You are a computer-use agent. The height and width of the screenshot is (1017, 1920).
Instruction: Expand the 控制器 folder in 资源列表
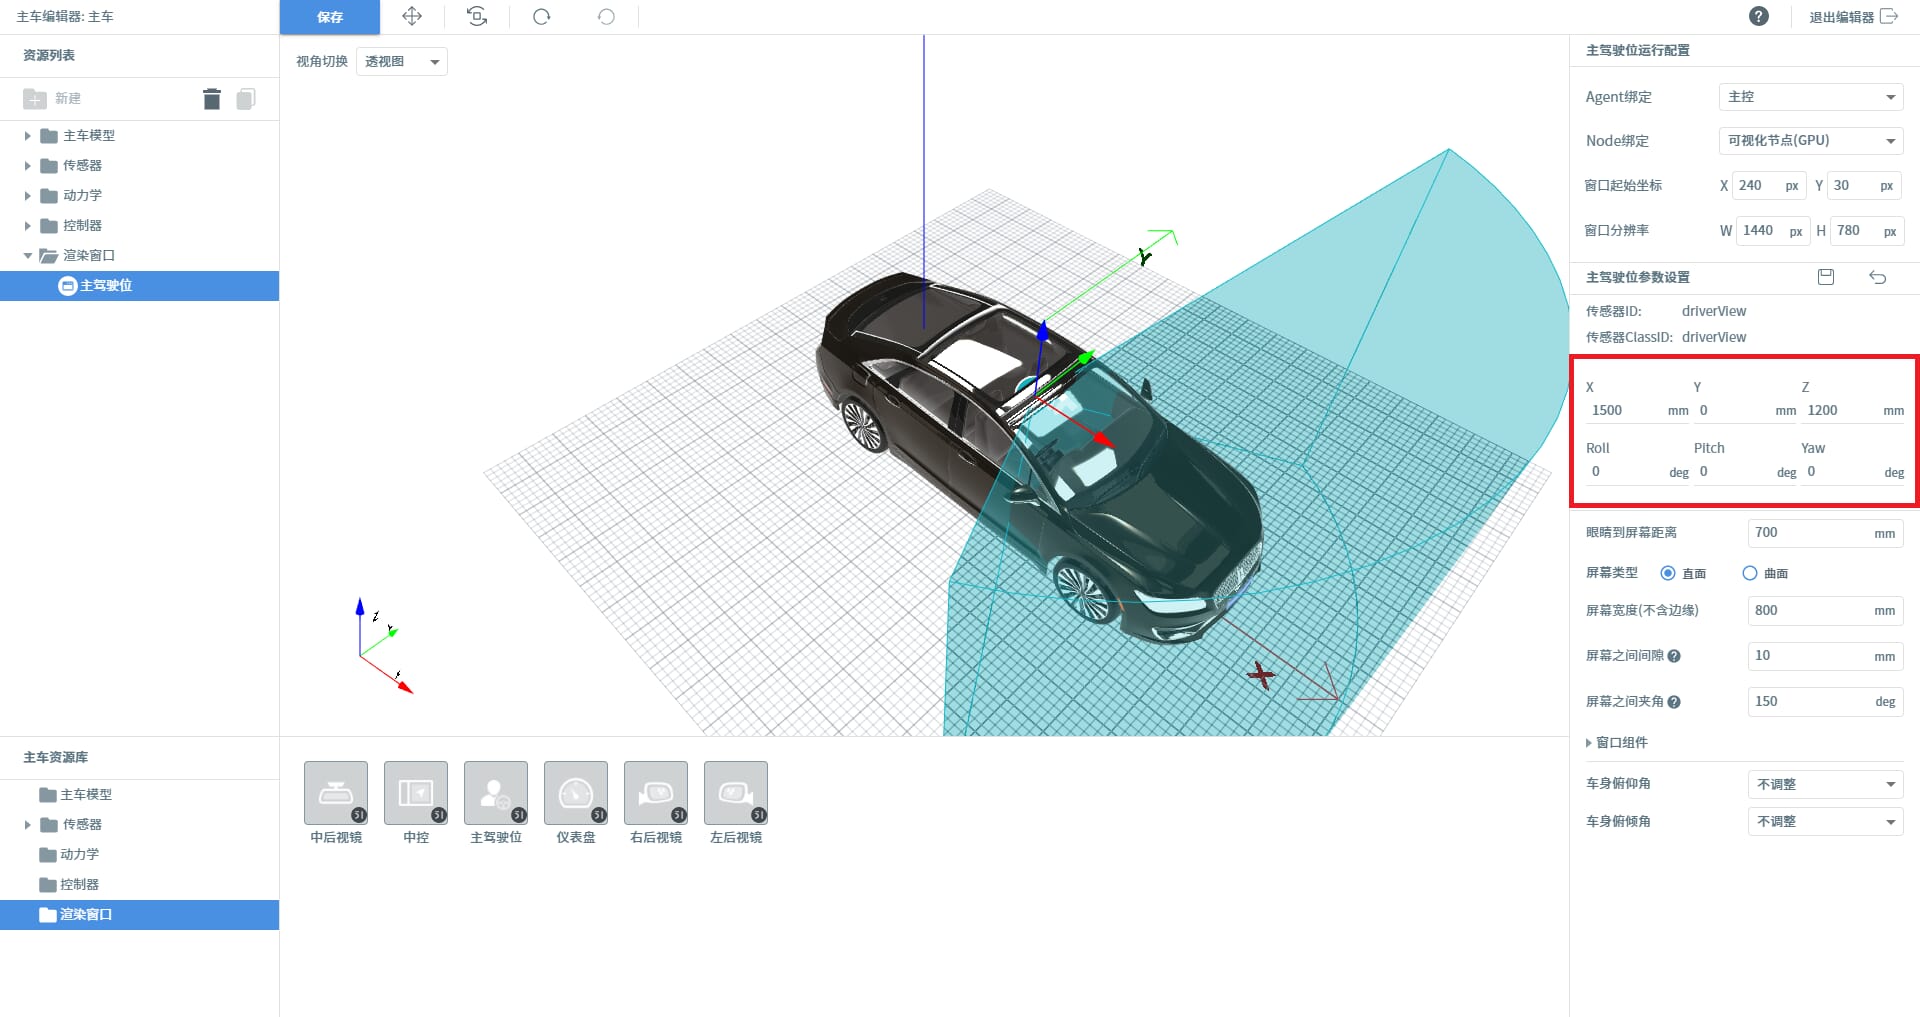pos(28,226)
